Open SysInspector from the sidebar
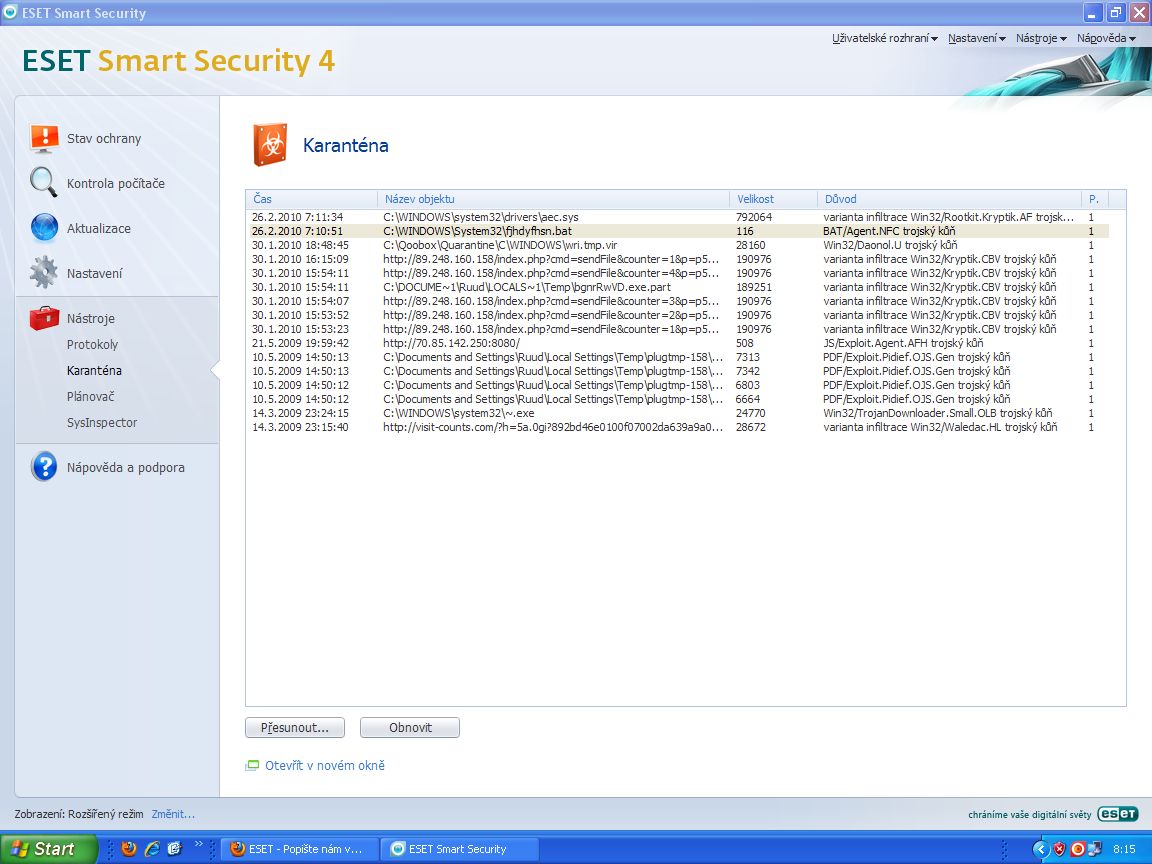 pyautogui.click(x=102, y=423)
